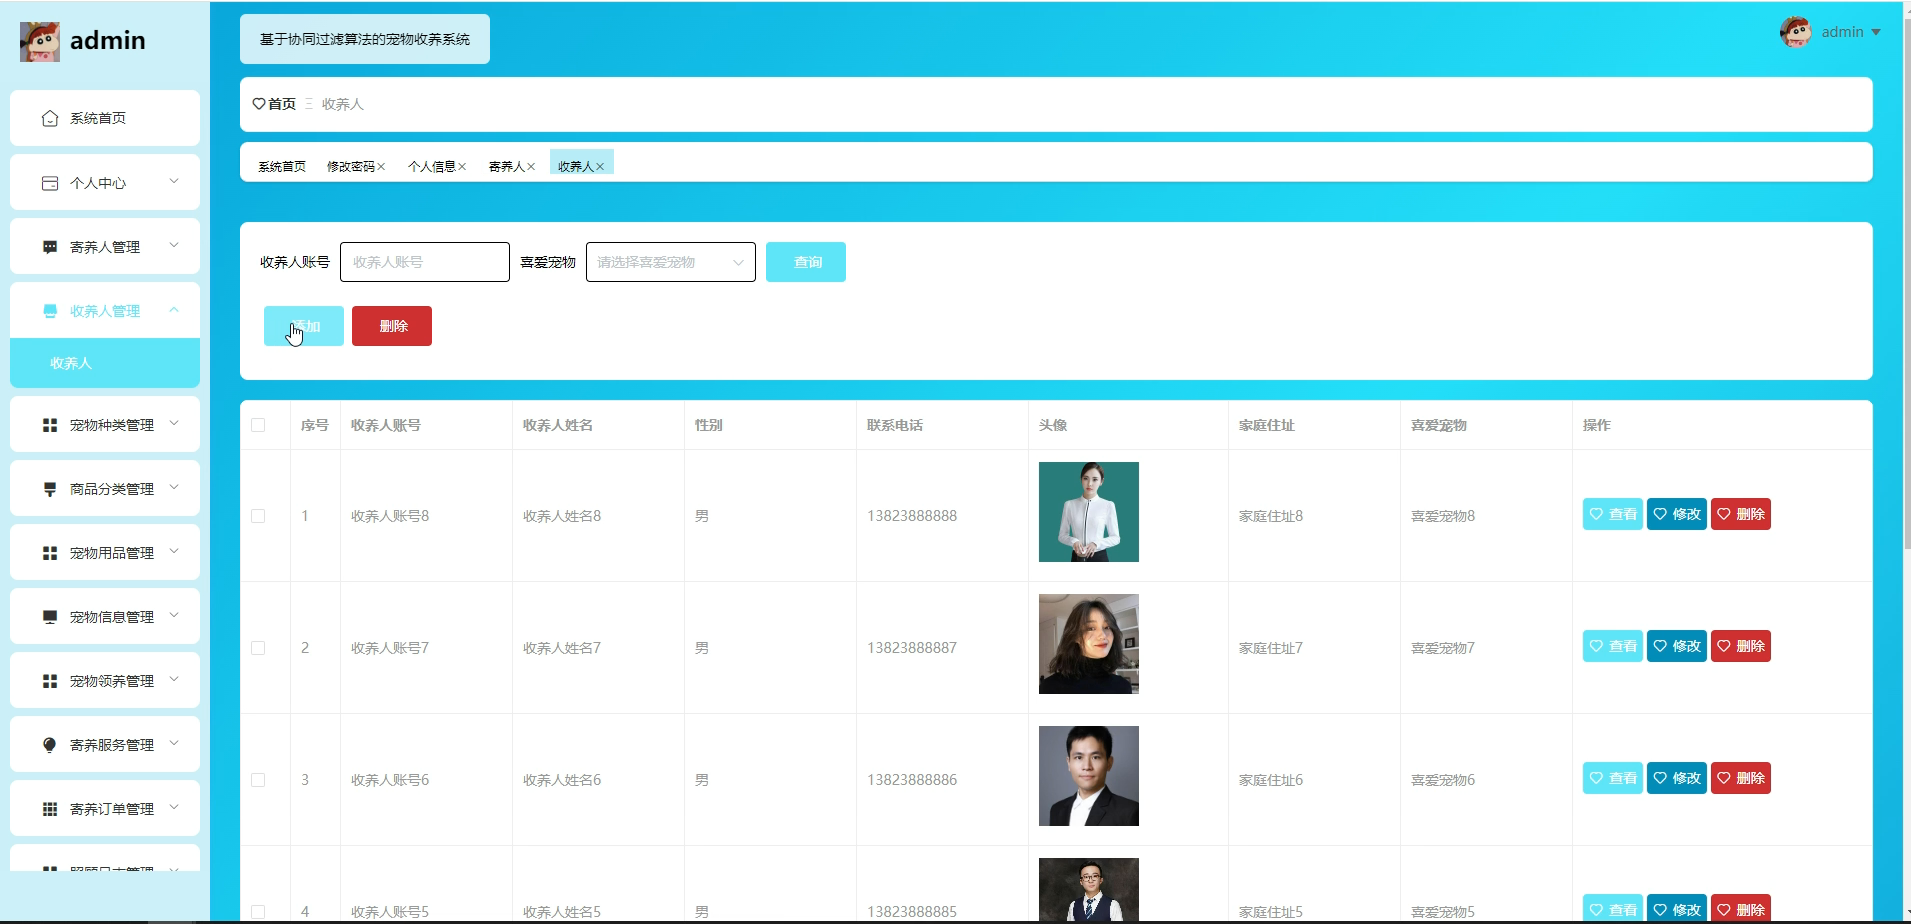This screenshot has height=924, width=1911.
Task: Select the 收养人 submenu item
Action: pyautogui.click(x=105, y=363)
